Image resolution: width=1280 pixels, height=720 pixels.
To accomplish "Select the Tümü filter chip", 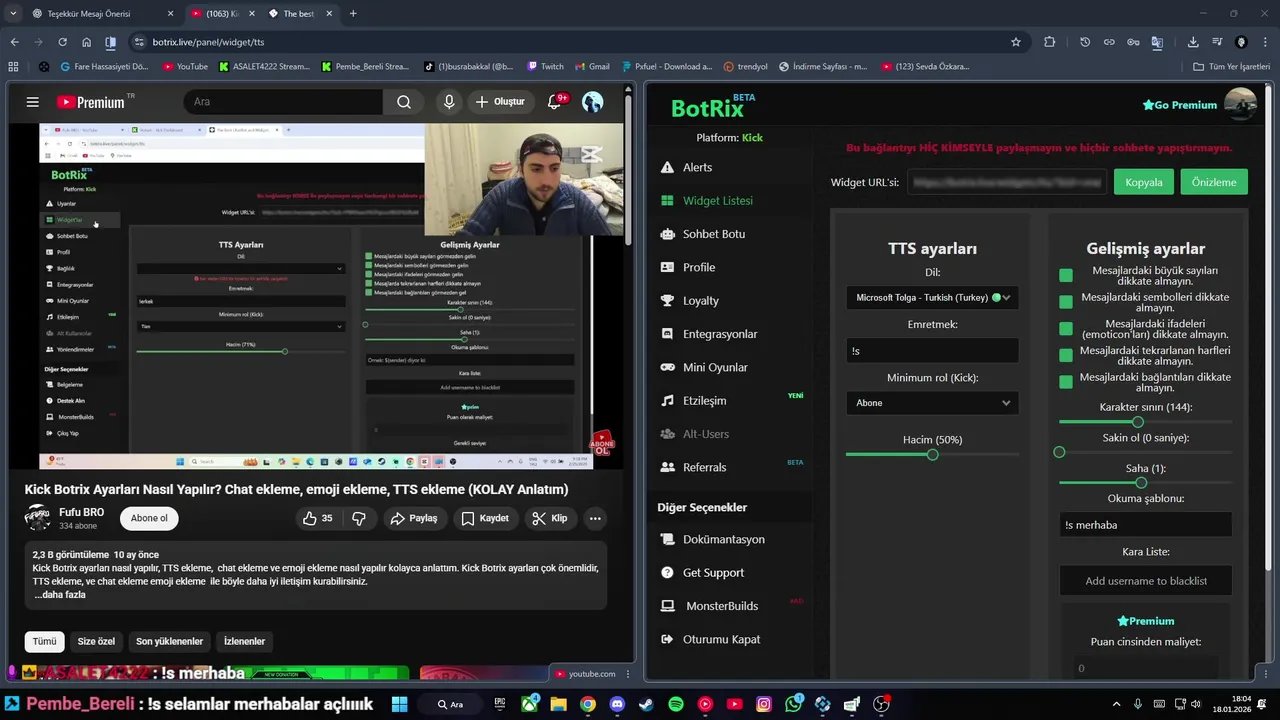I will click(x=44, y=641).
